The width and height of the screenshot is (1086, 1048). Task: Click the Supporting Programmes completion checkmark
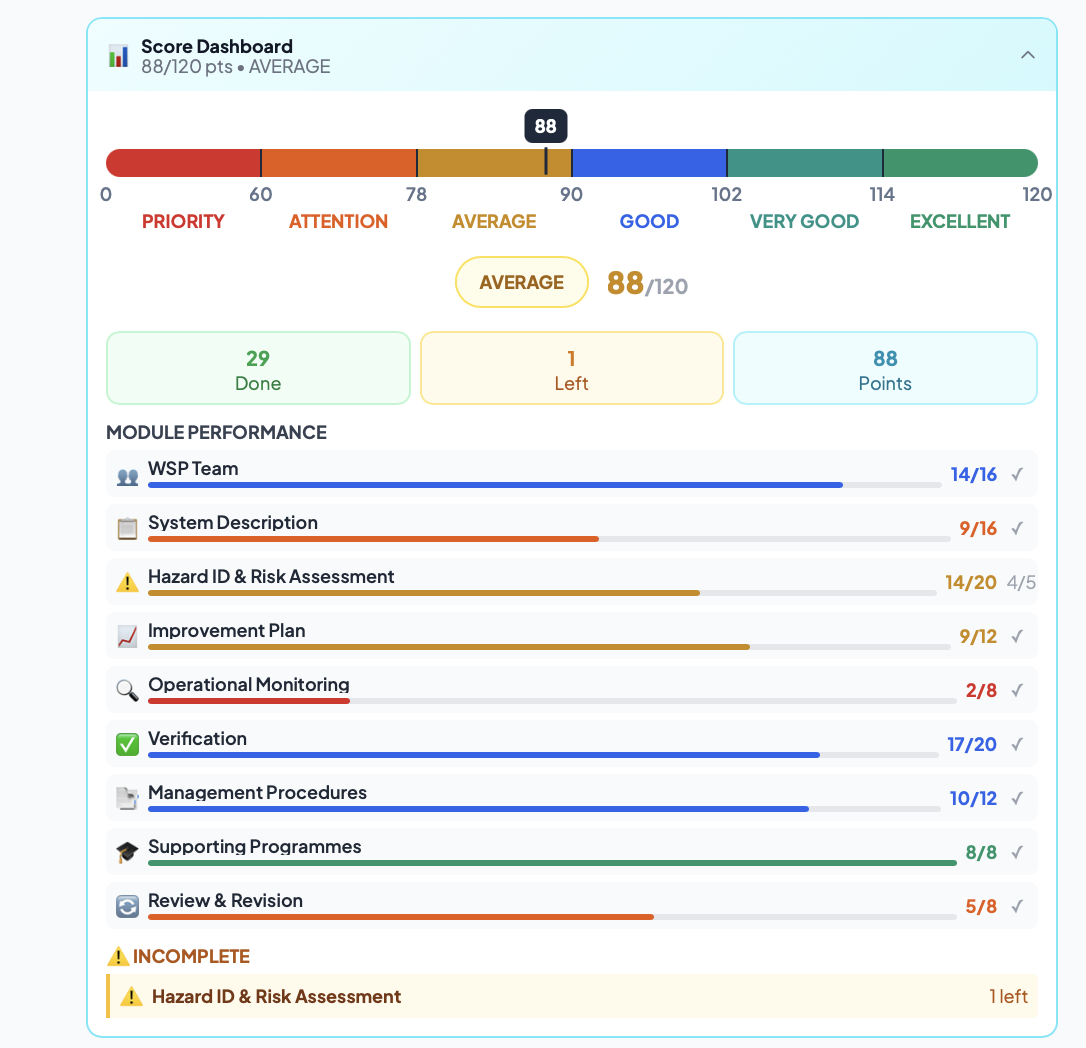point(1017,853)
